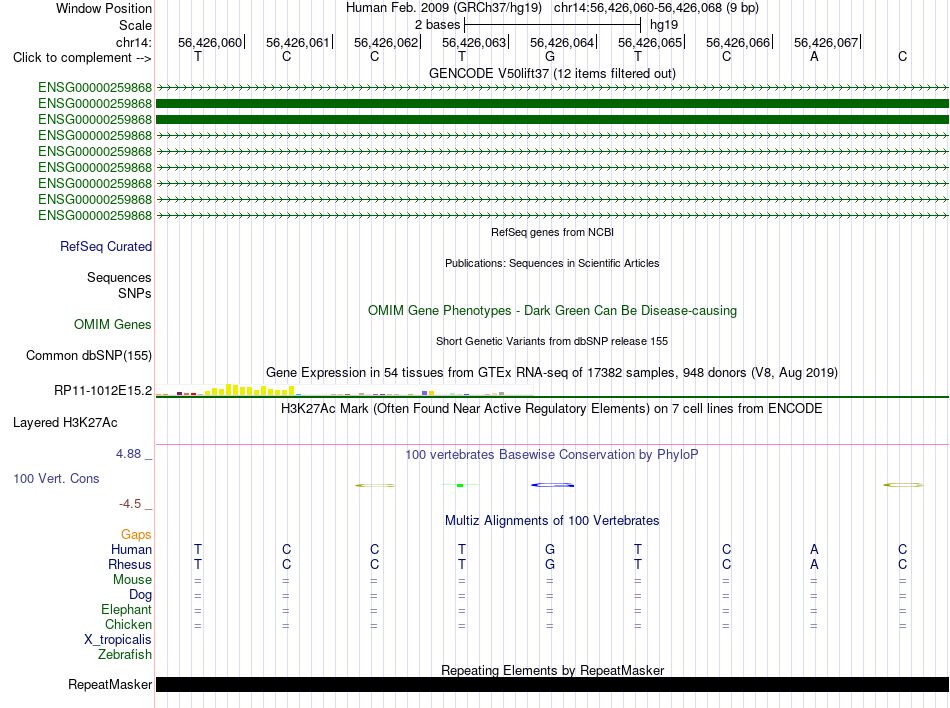Image resolution: width=950 pixels, height=708 pixels.
Task: Click the black RepeatMasker repeat element bar
Action: 552,684
